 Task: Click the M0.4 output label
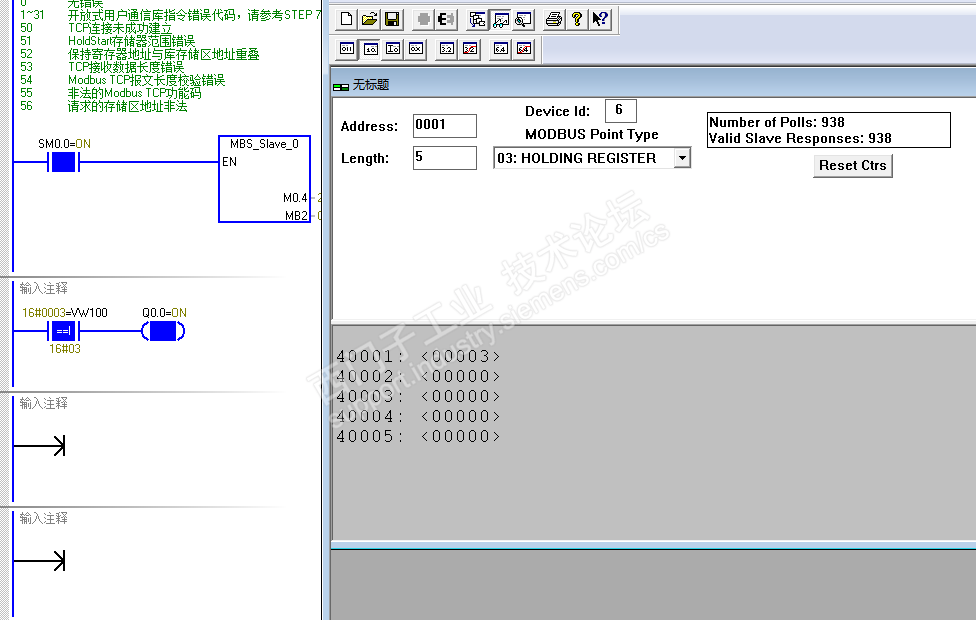click(x=295, y=198)
